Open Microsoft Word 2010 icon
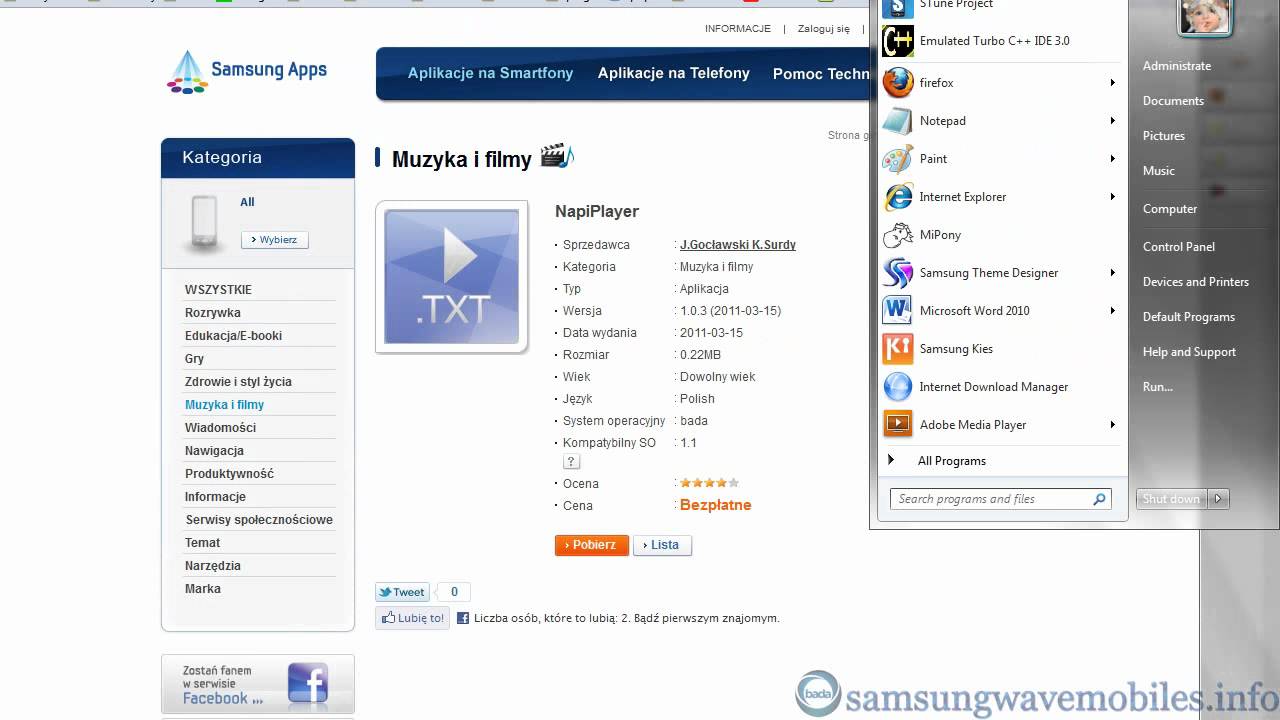1280x720 pixels. pos(898,311)
